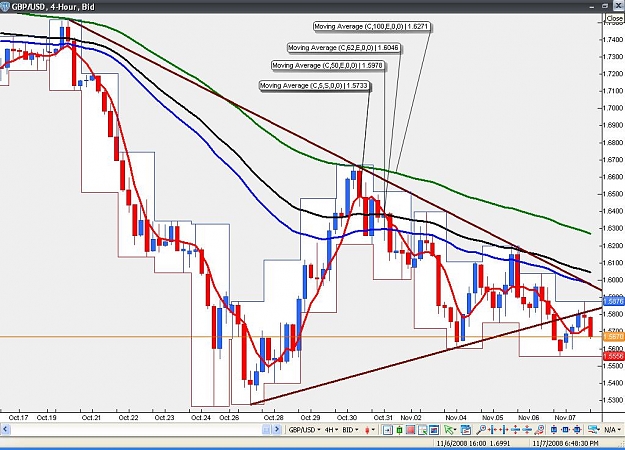Open the BID price type dropdown

tap(350, 430)
